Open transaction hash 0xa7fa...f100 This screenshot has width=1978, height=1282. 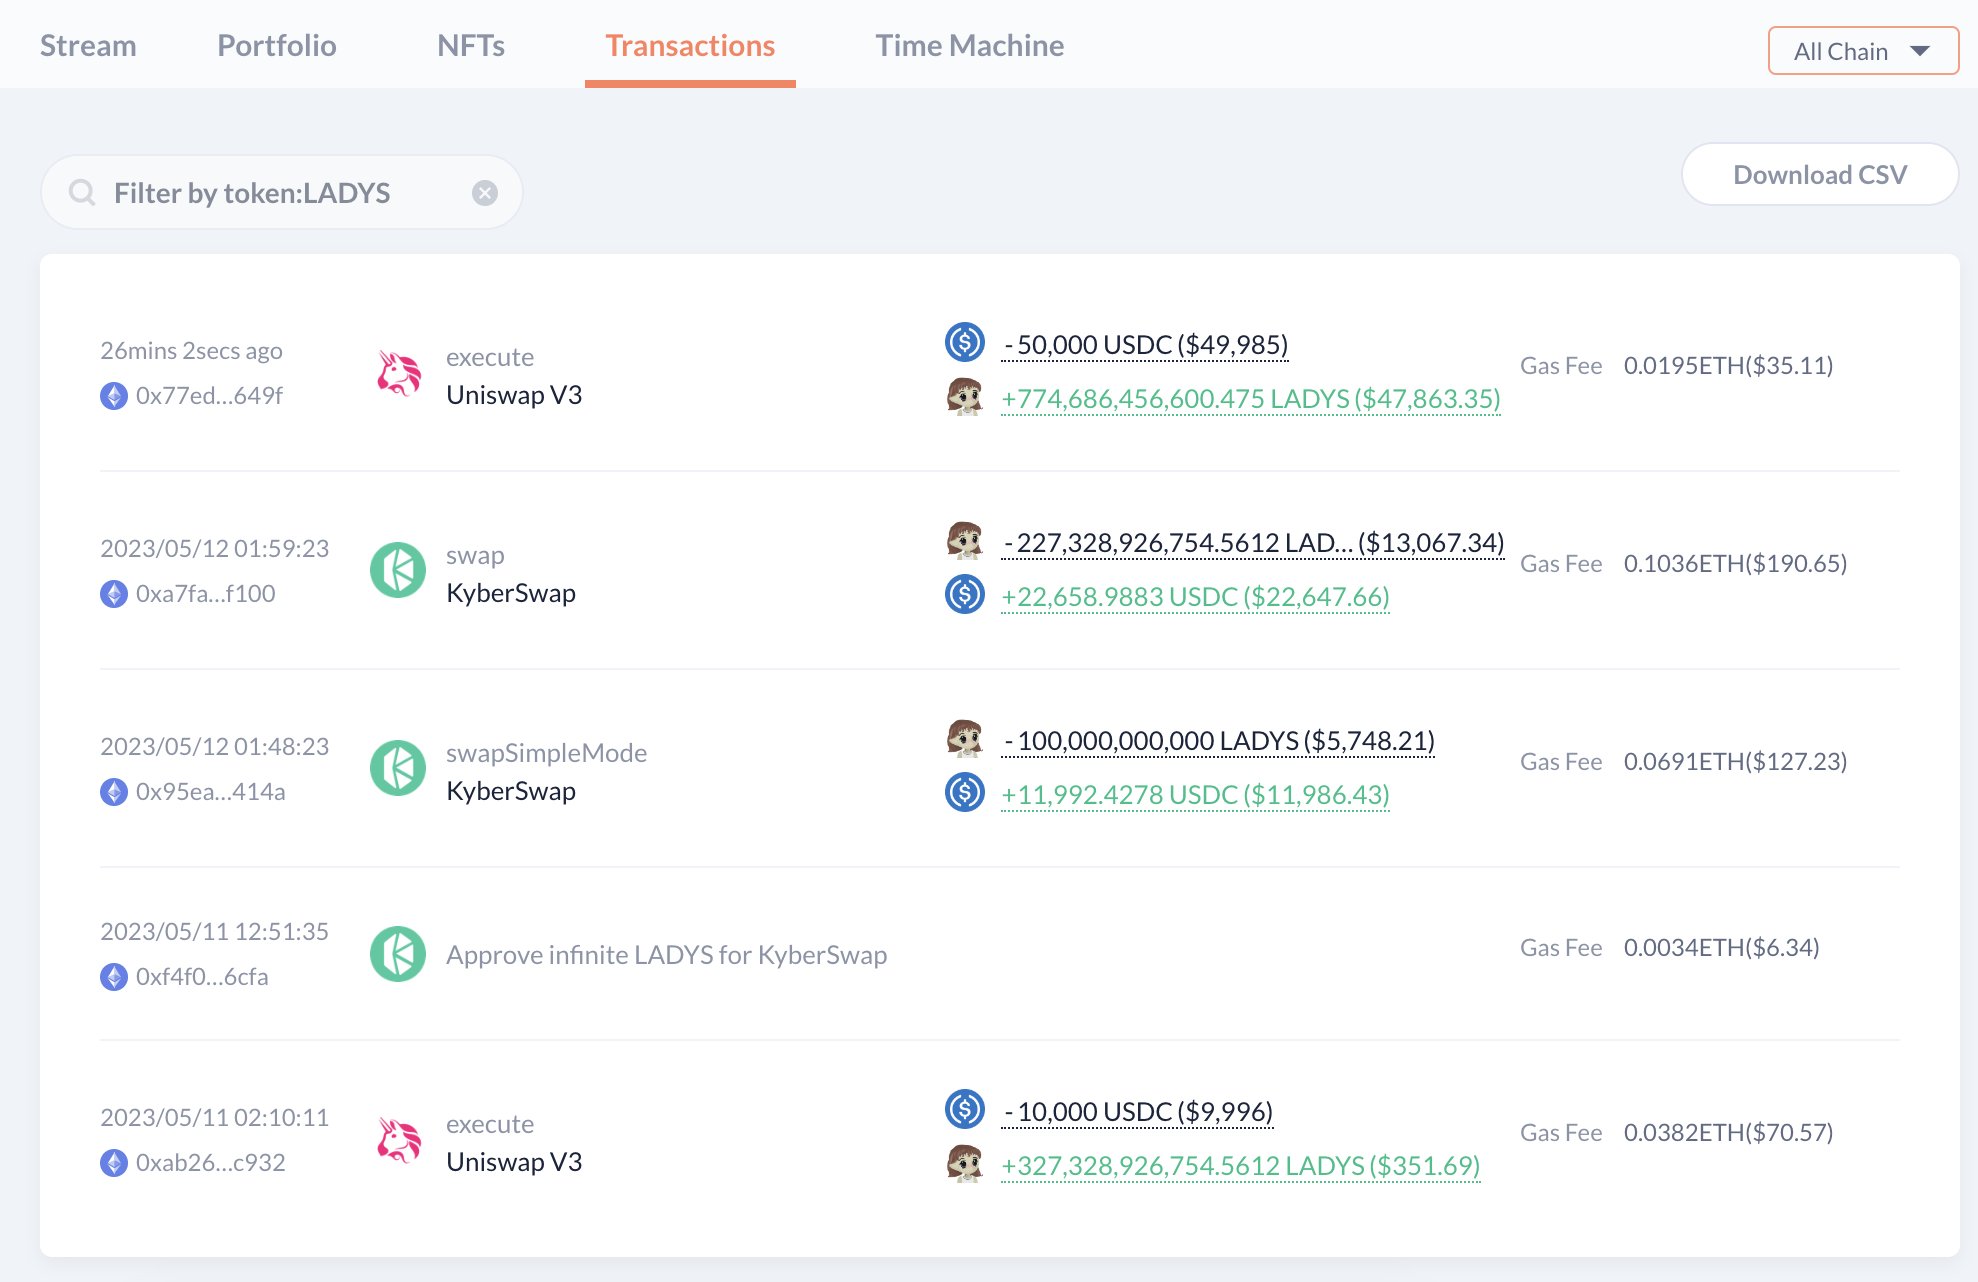205,594
